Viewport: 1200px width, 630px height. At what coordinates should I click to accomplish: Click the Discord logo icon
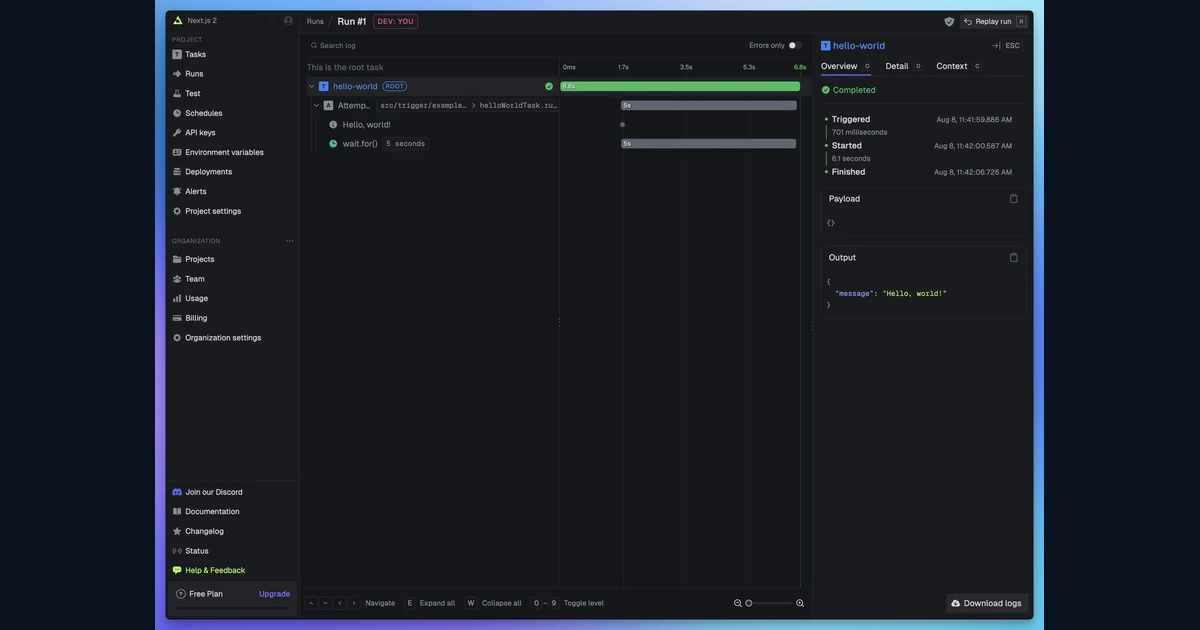click(177, 492)
